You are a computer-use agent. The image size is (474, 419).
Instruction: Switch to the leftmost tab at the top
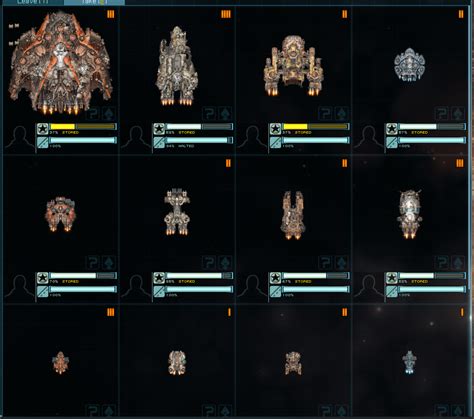click(x=32, y=2)
